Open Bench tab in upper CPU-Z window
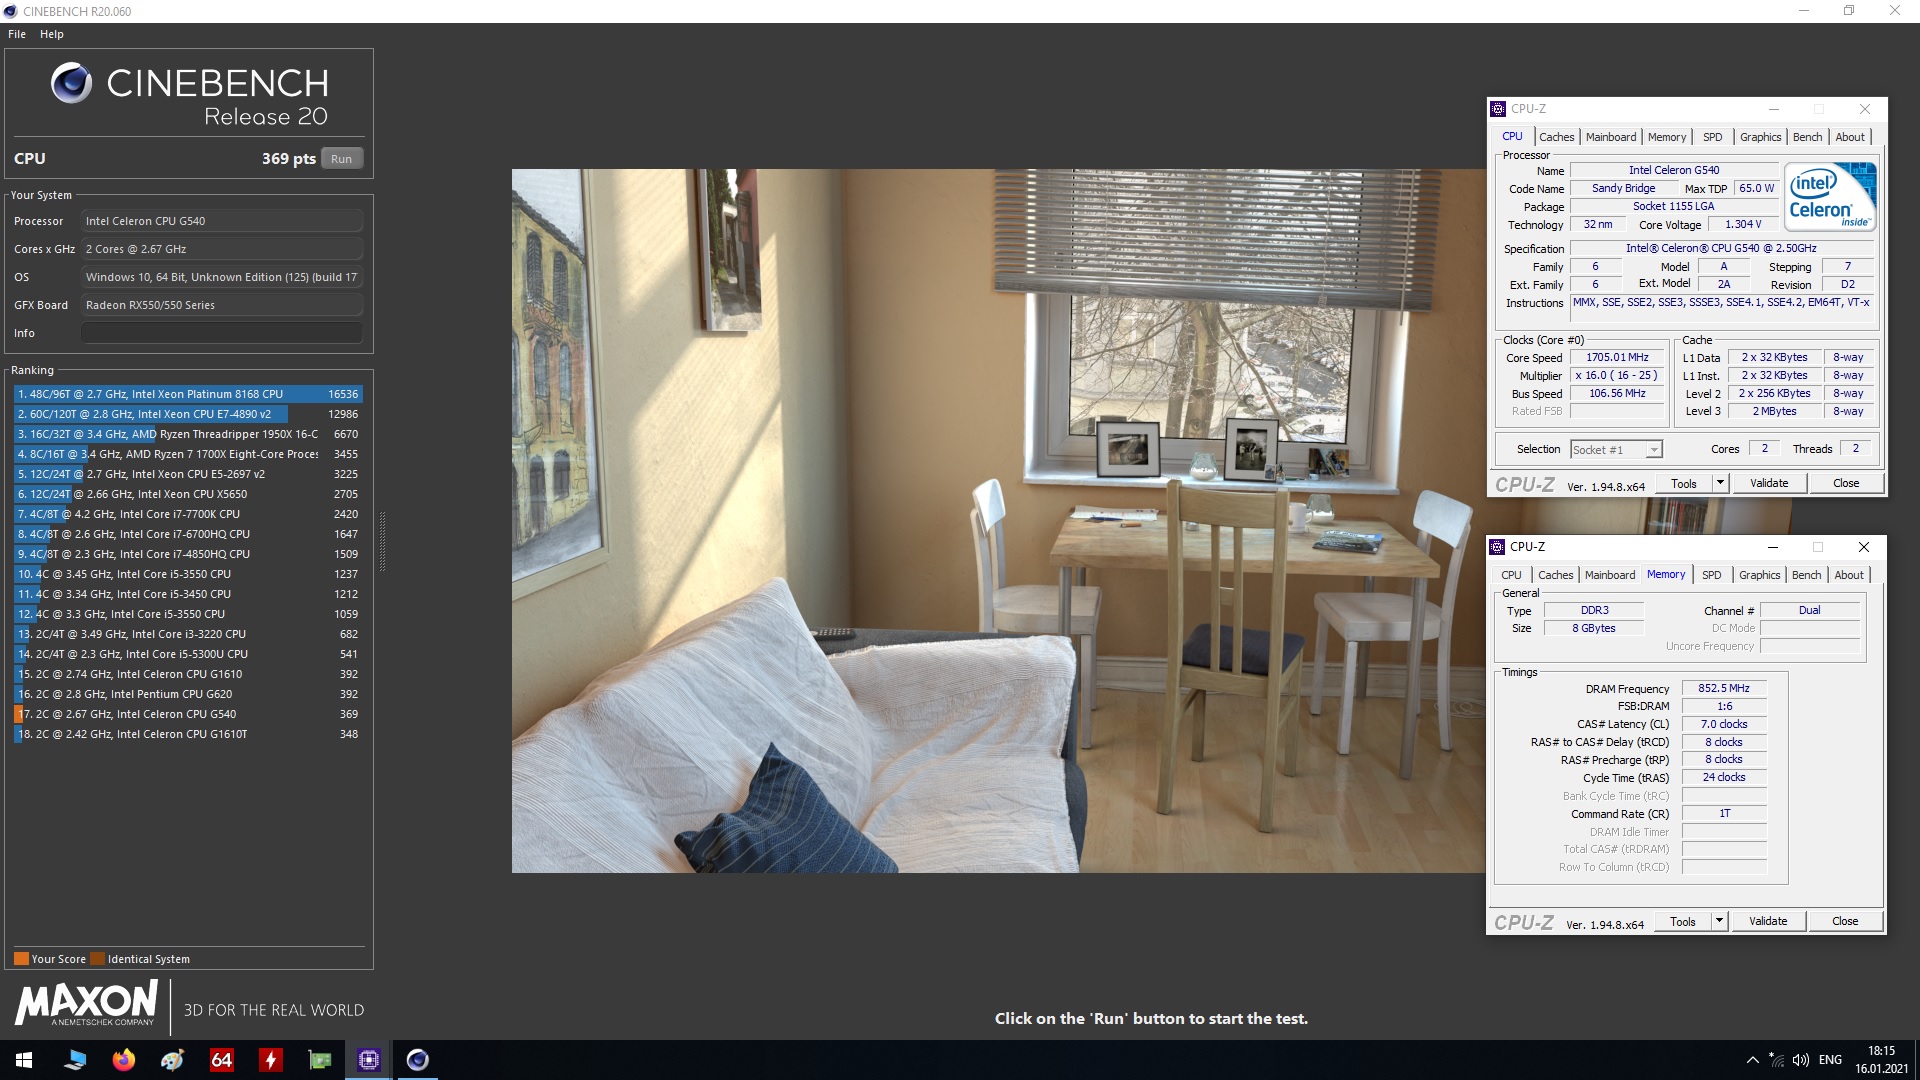Image resolution: width=1920 pixels, height=1080 pixels. 1807,137
